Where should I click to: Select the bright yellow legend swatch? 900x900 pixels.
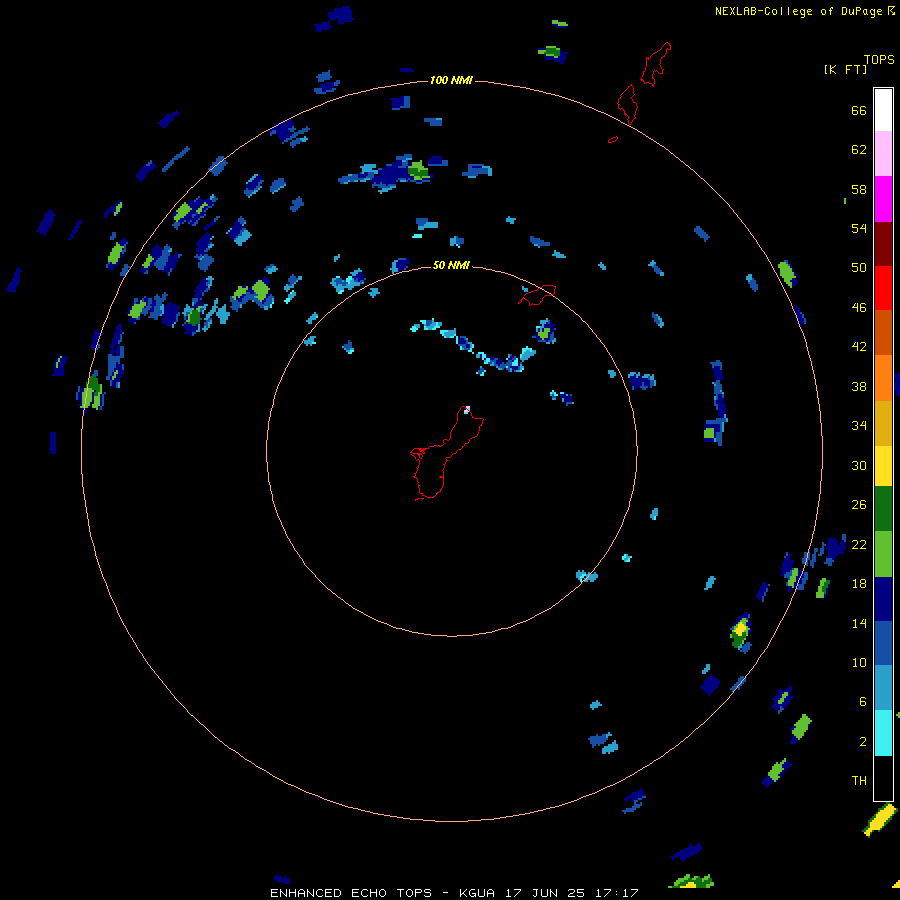click(883, 465)
